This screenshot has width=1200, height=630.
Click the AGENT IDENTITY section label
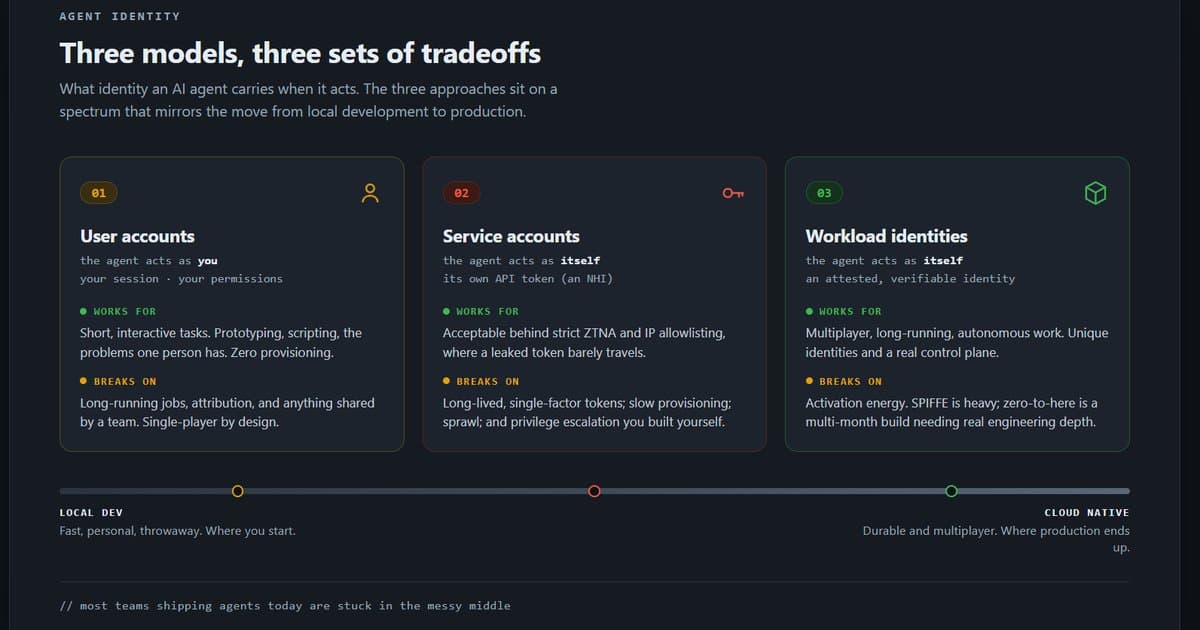pos(120,16)
